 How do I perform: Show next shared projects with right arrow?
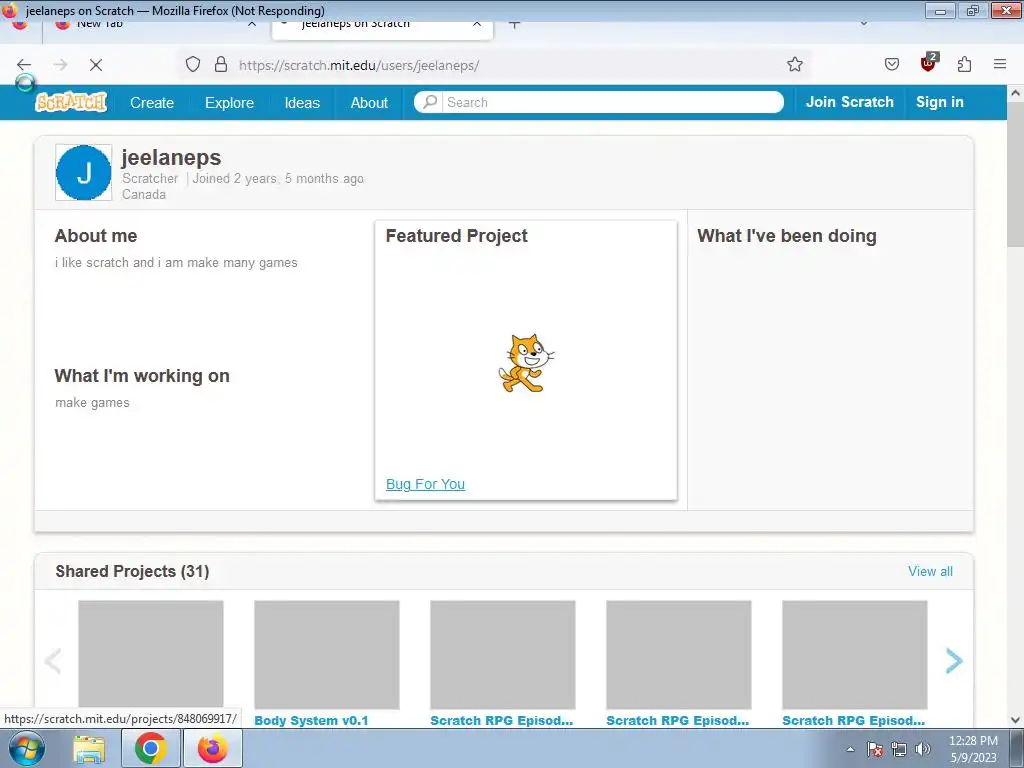coord(953,661)
